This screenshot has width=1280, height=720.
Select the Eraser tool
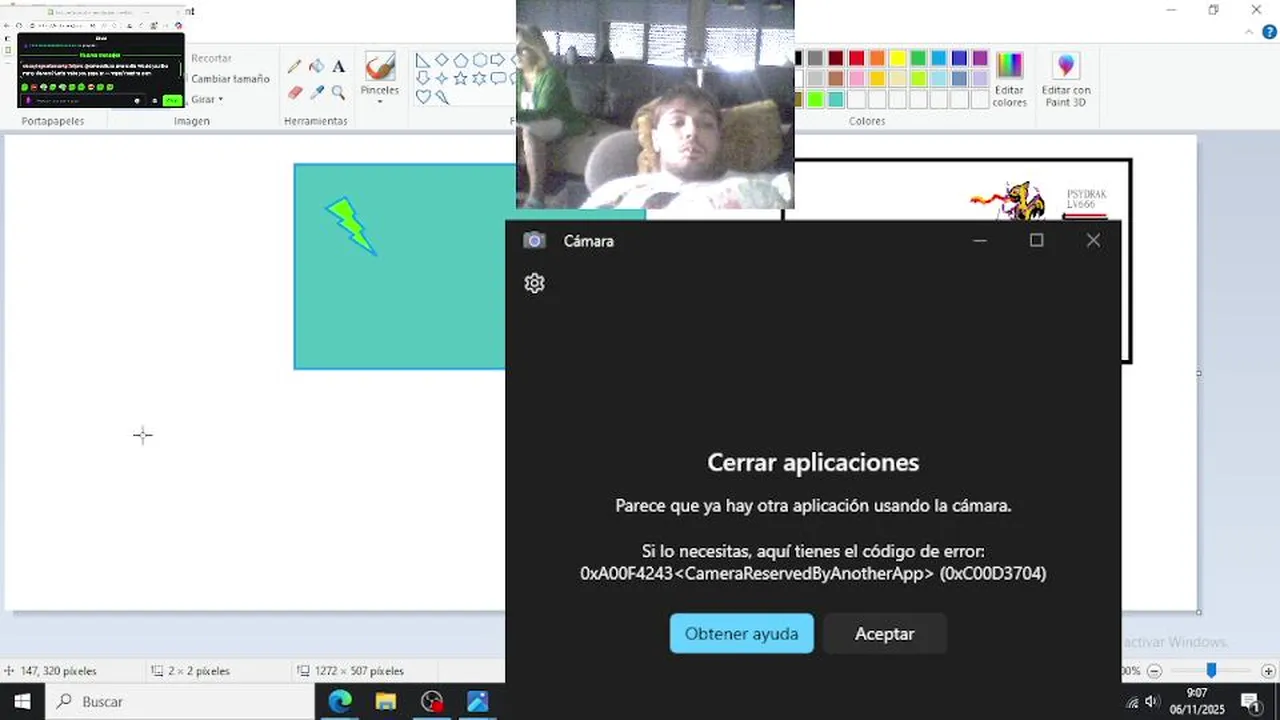294,92
